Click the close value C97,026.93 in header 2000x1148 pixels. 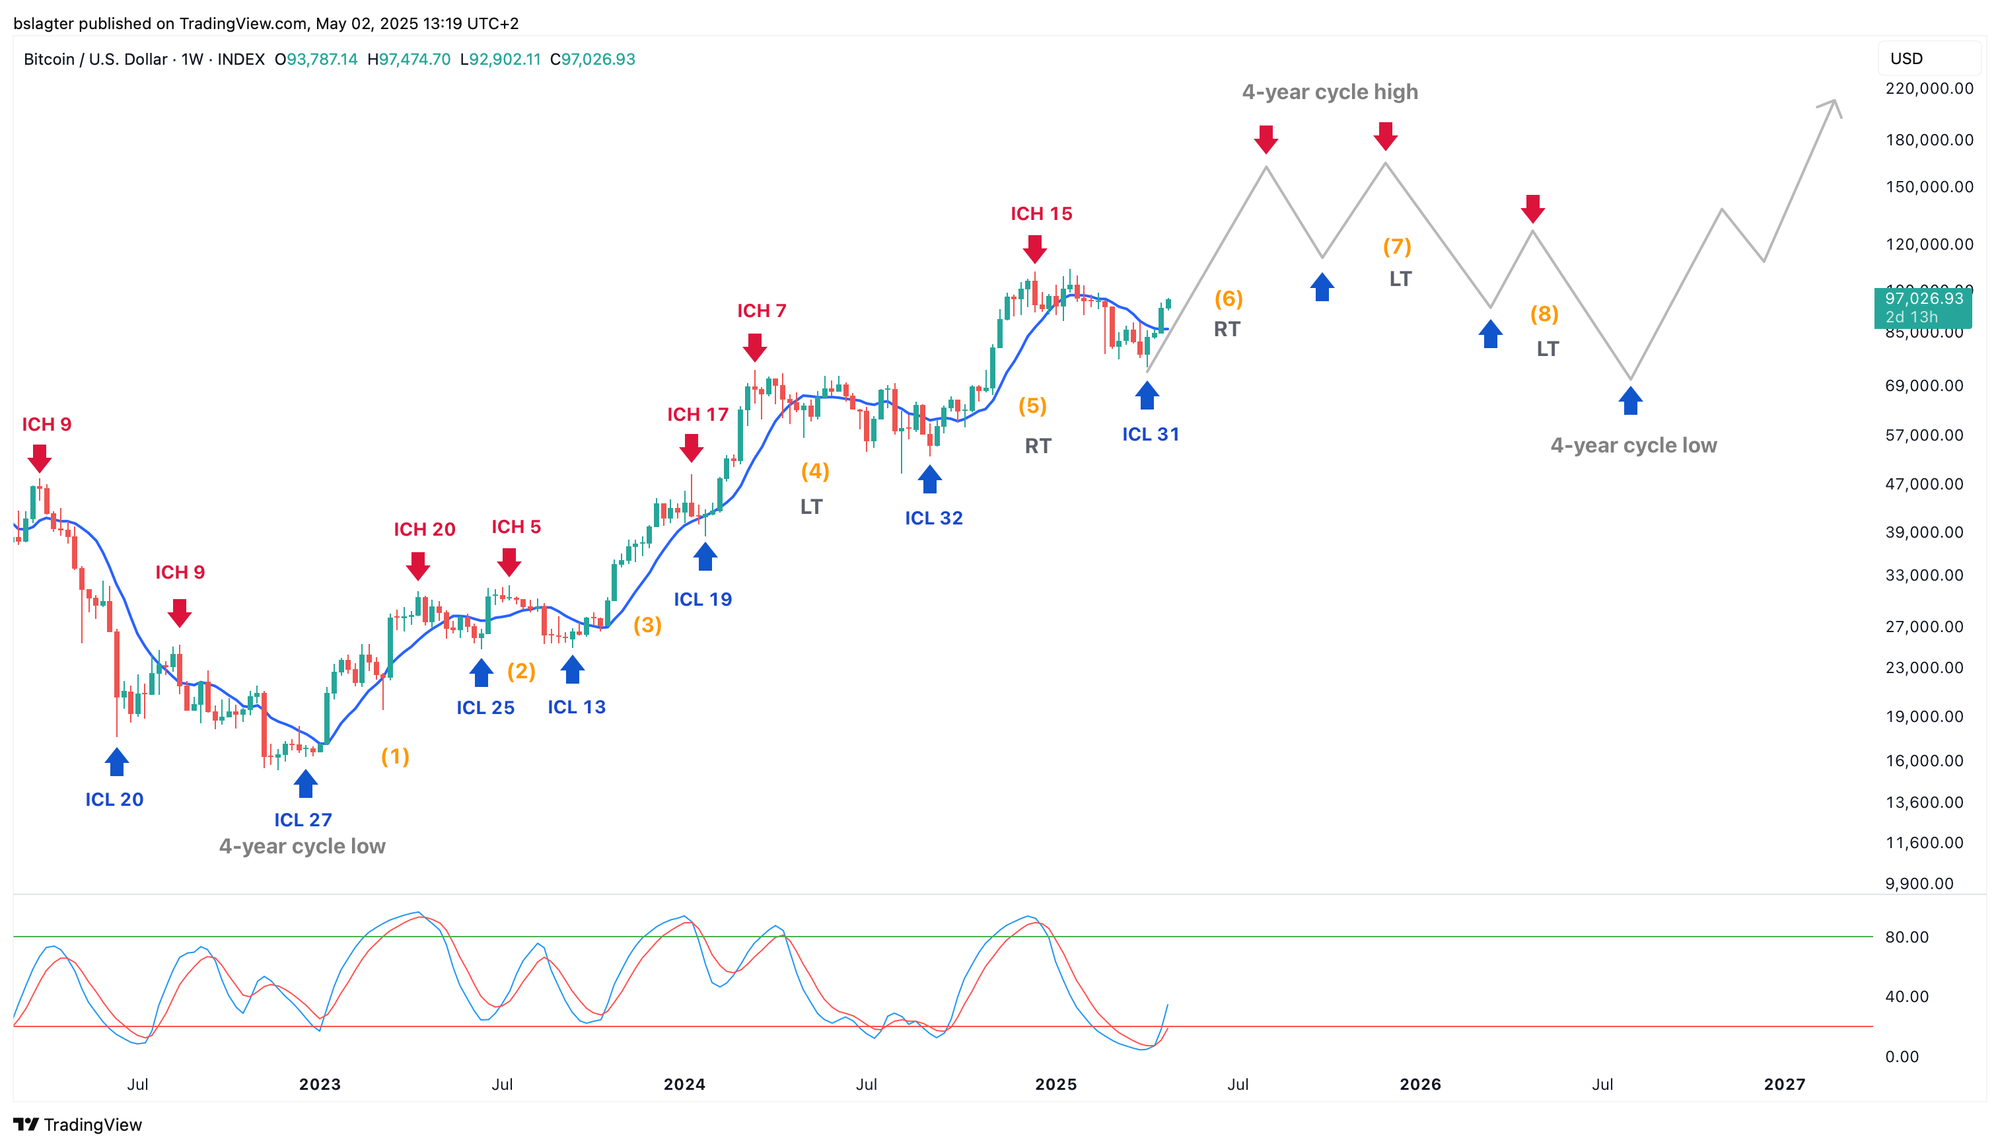pos(593,59)
